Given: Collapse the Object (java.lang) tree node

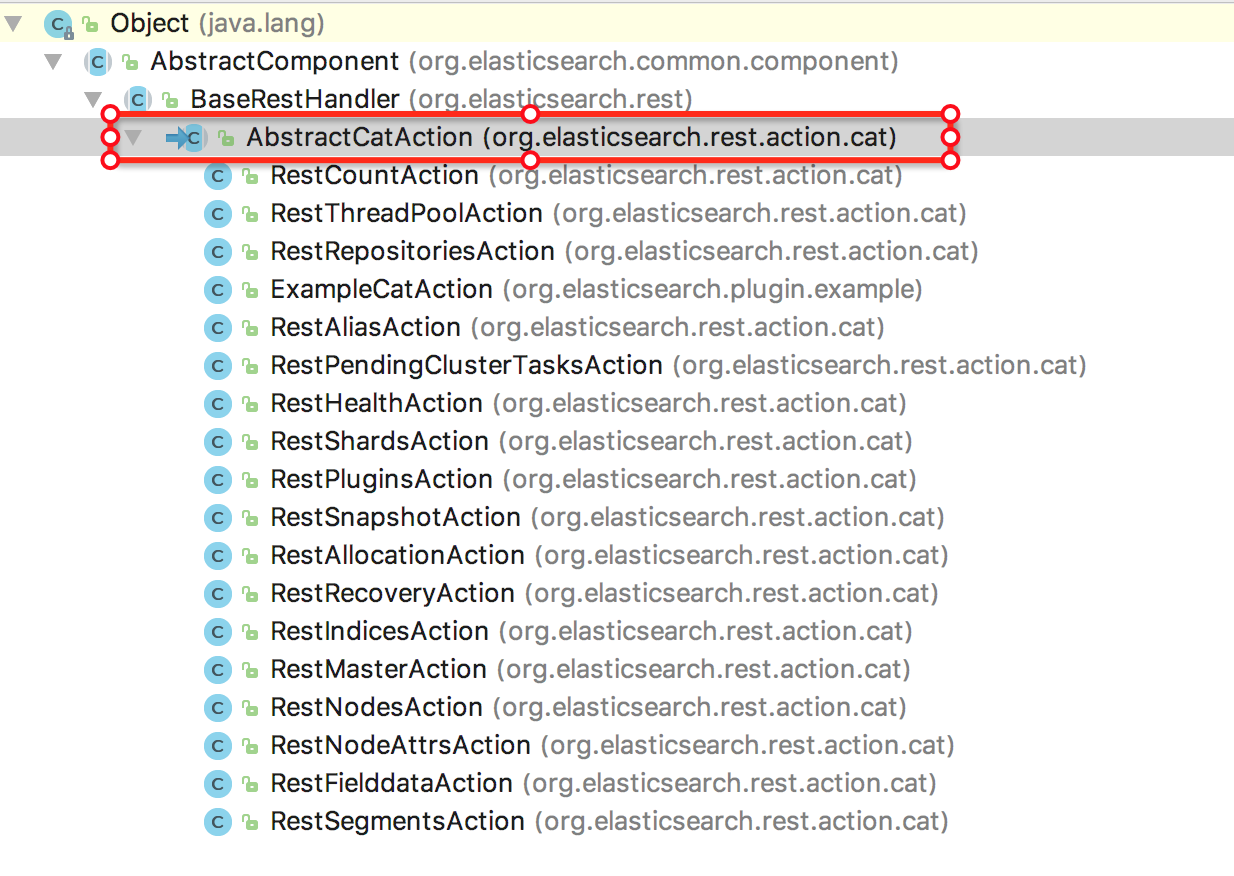Looking at the screenshot, I should [13, 22].
